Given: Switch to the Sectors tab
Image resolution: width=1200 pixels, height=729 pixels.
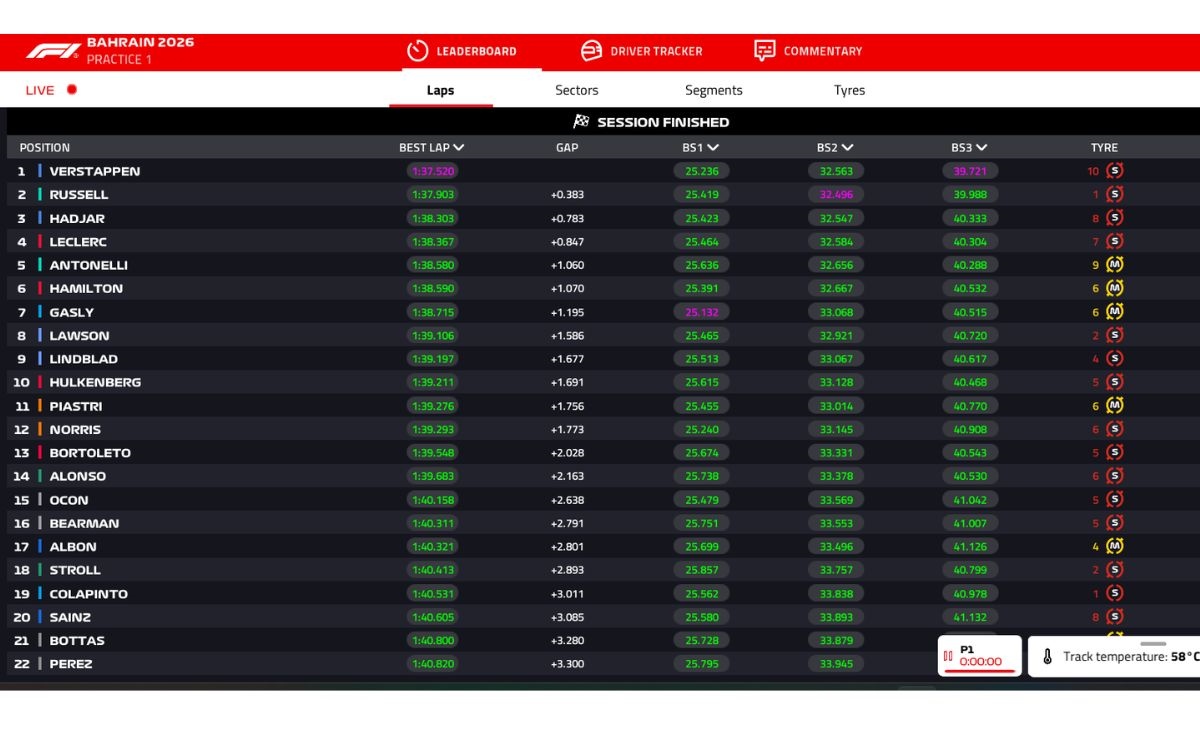Looking at the screenshot, I should [x=577, y=90].
